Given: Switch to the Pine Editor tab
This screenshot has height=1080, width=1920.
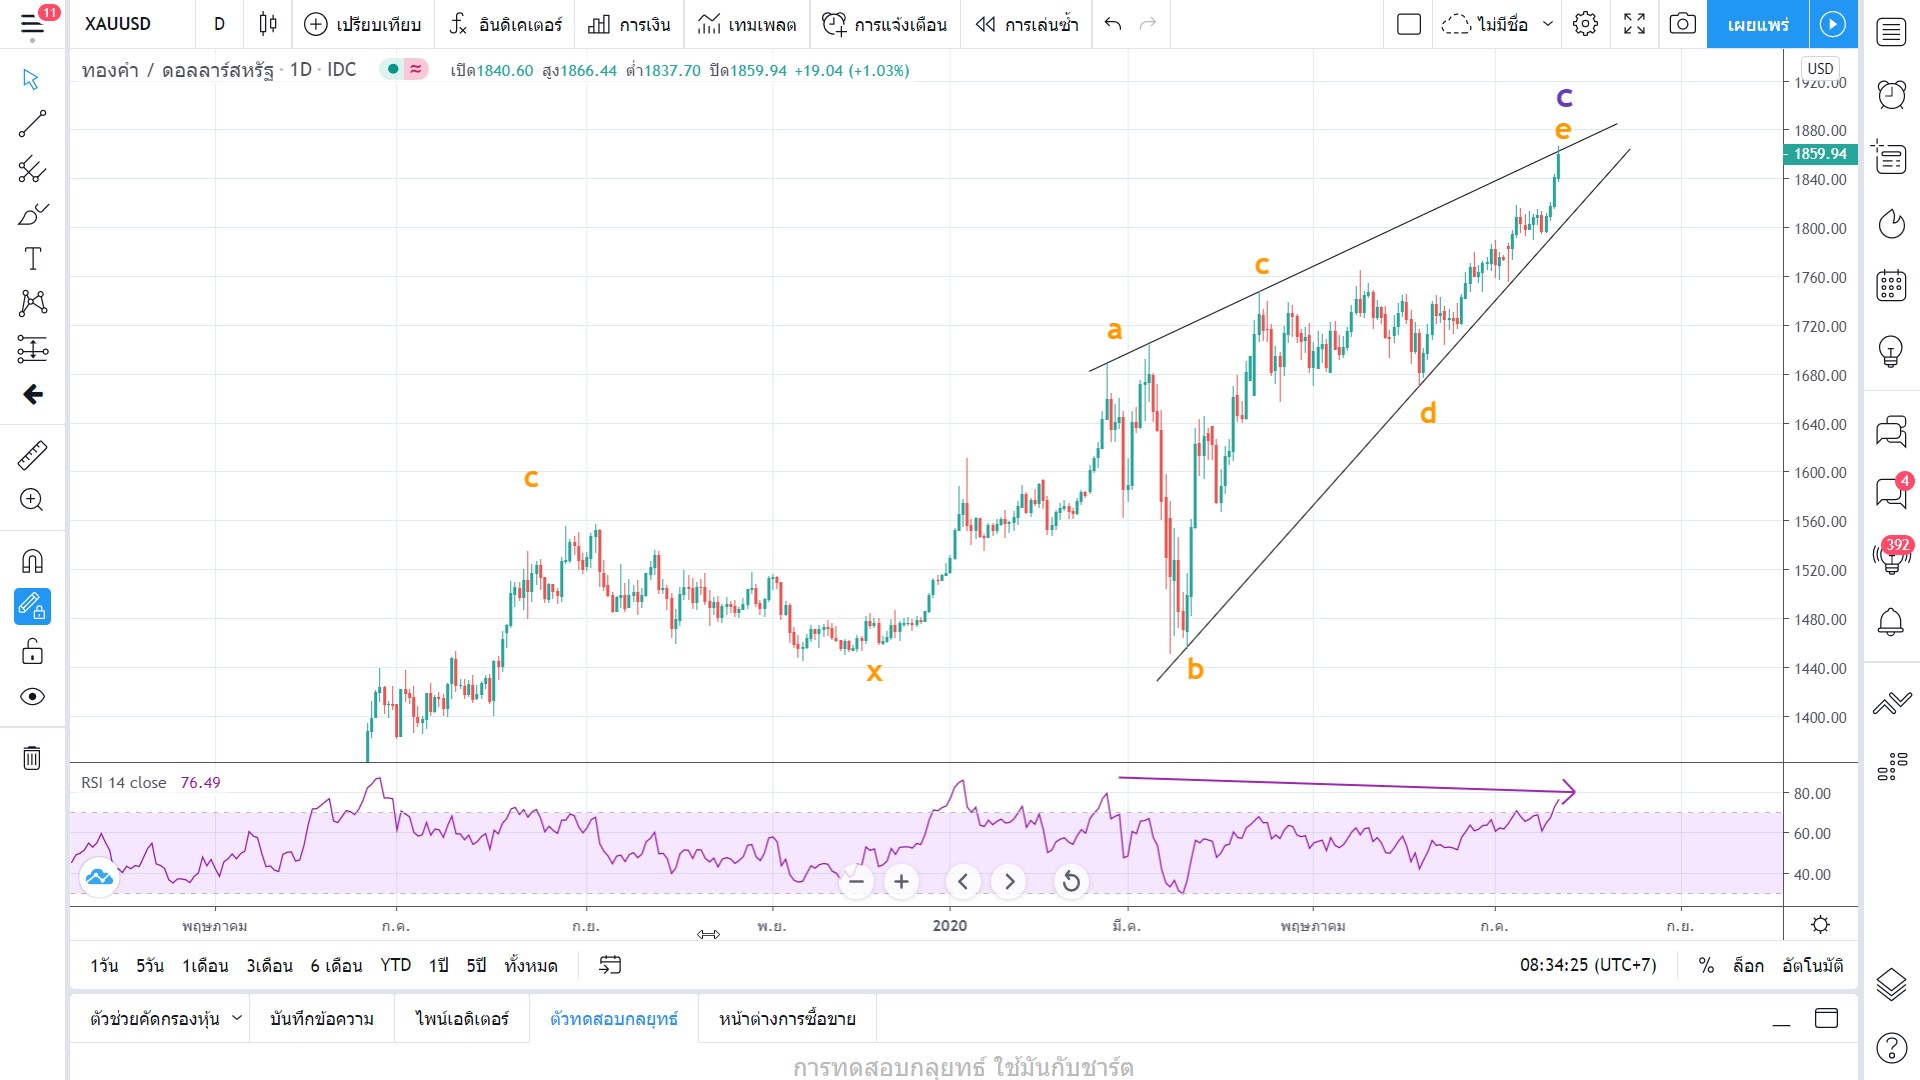Looking at the screenshot, I should pos(462,1018).
